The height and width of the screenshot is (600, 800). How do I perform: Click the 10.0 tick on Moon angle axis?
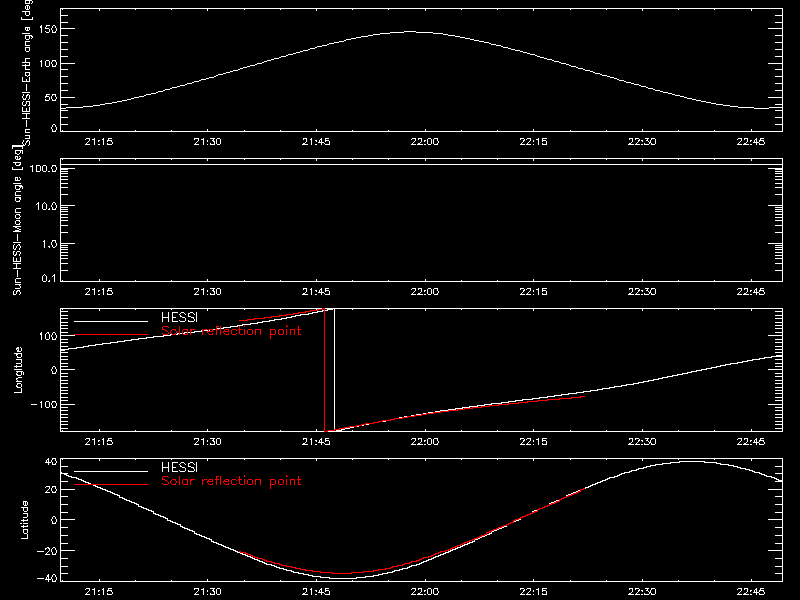[46, 207]
